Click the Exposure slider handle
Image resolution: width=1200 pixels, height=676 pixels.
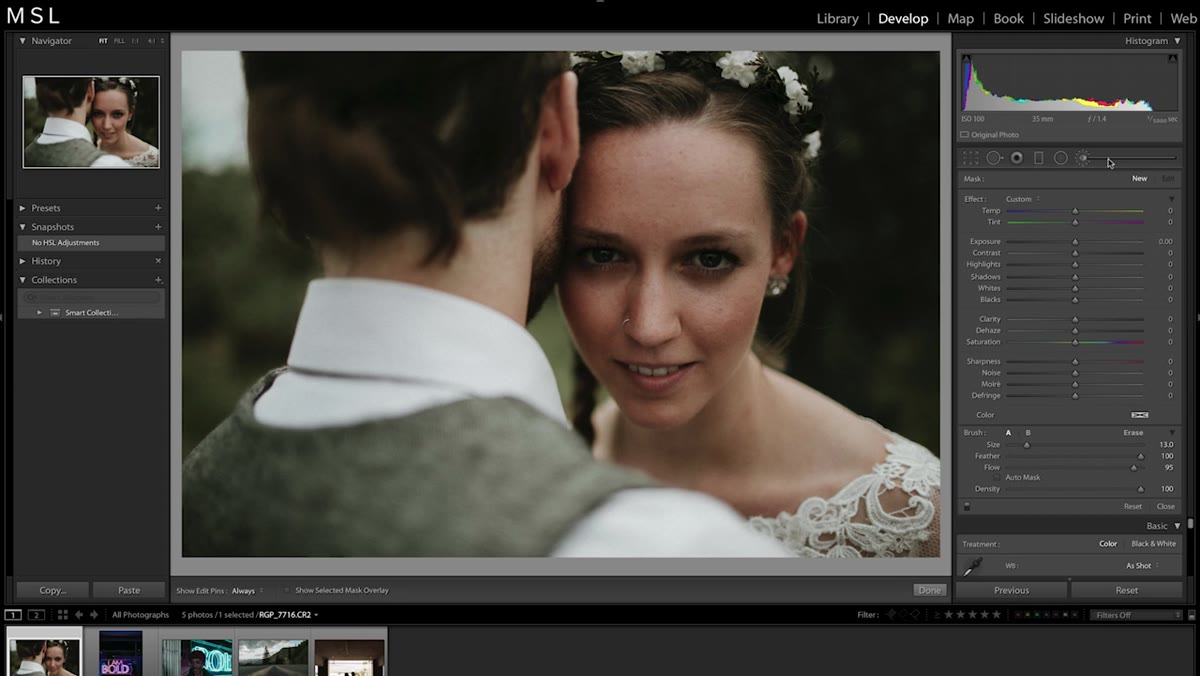click(x=1075, y=242)
